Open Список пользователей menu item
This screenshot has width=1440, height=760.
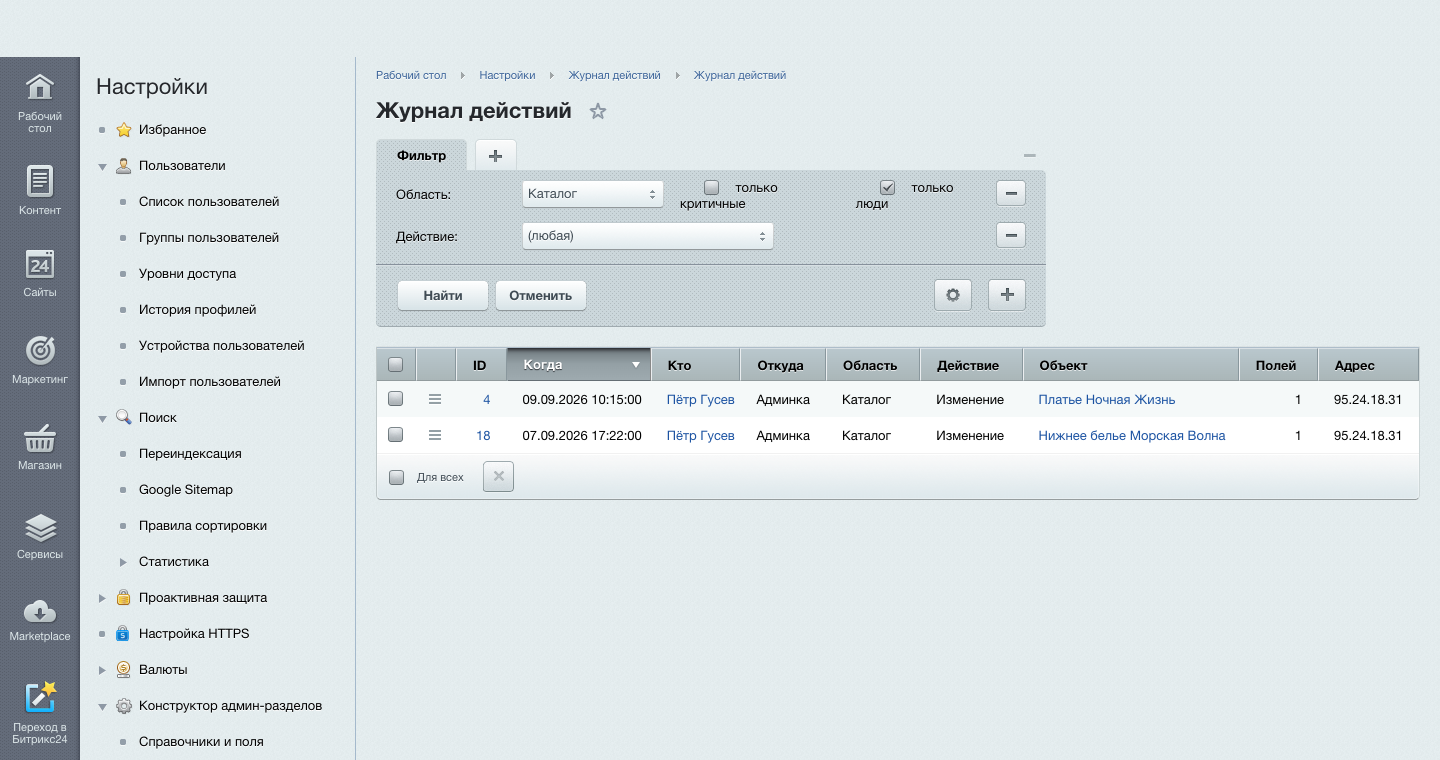point(209,202)
